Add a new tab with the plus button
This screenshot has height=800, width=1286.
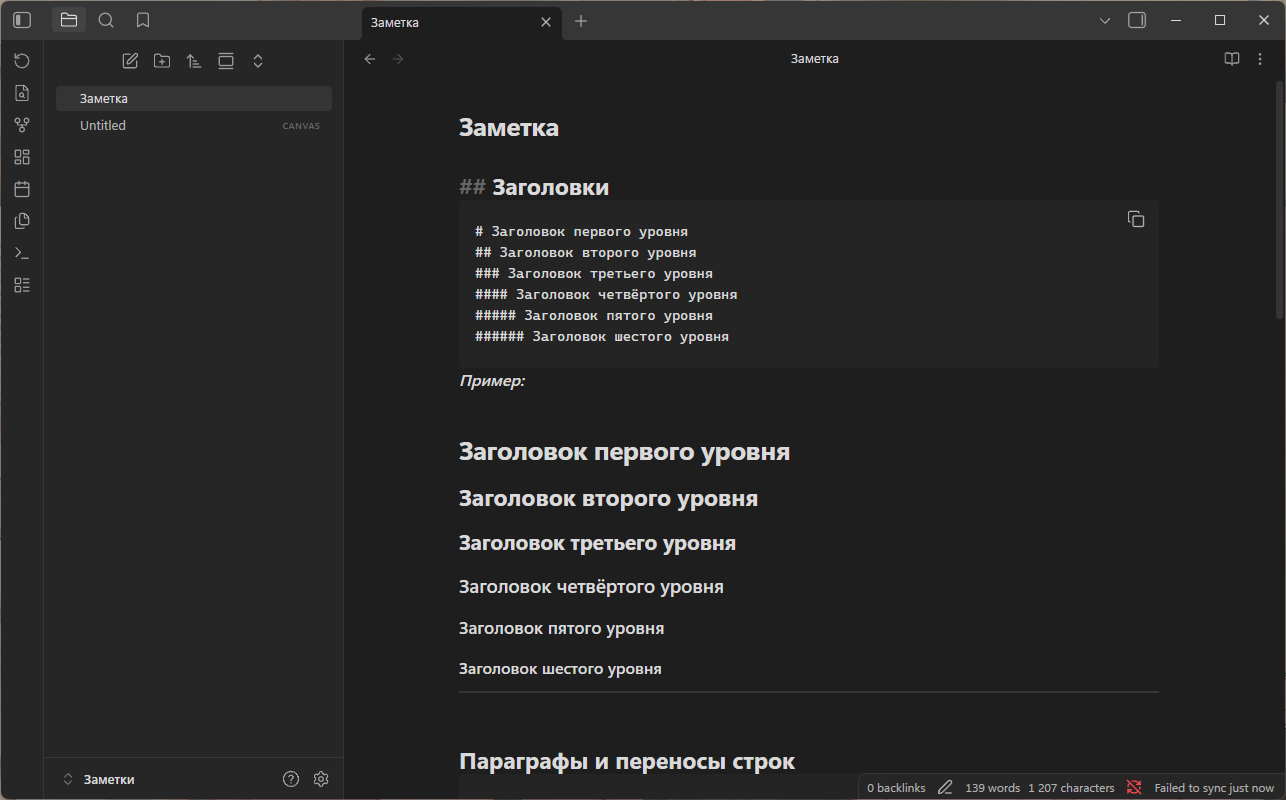(x=581, y=21)
